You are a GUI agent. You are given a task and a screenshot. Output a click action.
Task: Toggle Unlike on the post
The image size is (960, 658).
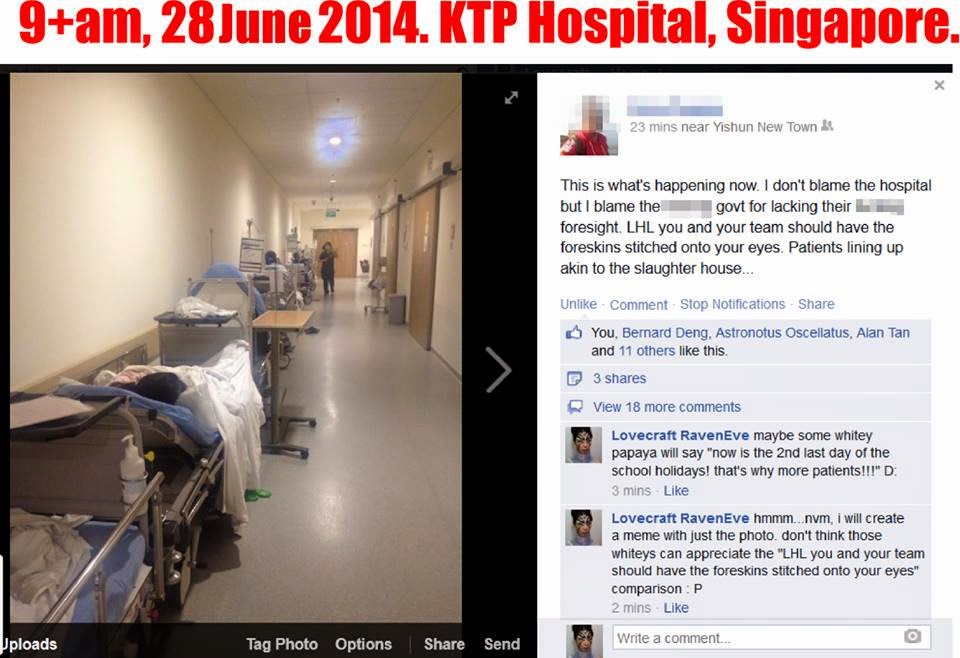pyautogui.click(x=578, y=304)
